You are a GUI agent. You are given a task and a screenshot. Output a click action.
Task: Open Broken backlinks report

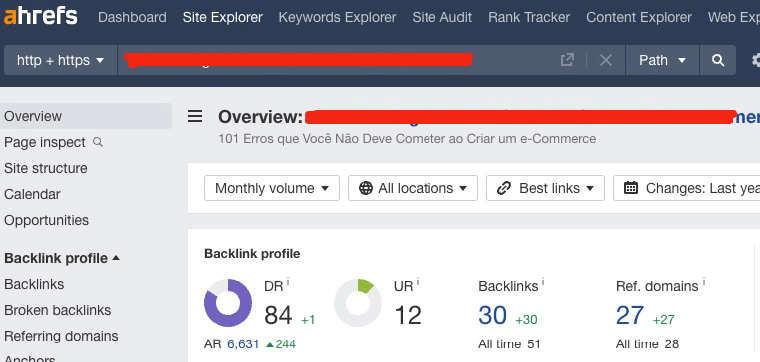click(x=57, y=310)
